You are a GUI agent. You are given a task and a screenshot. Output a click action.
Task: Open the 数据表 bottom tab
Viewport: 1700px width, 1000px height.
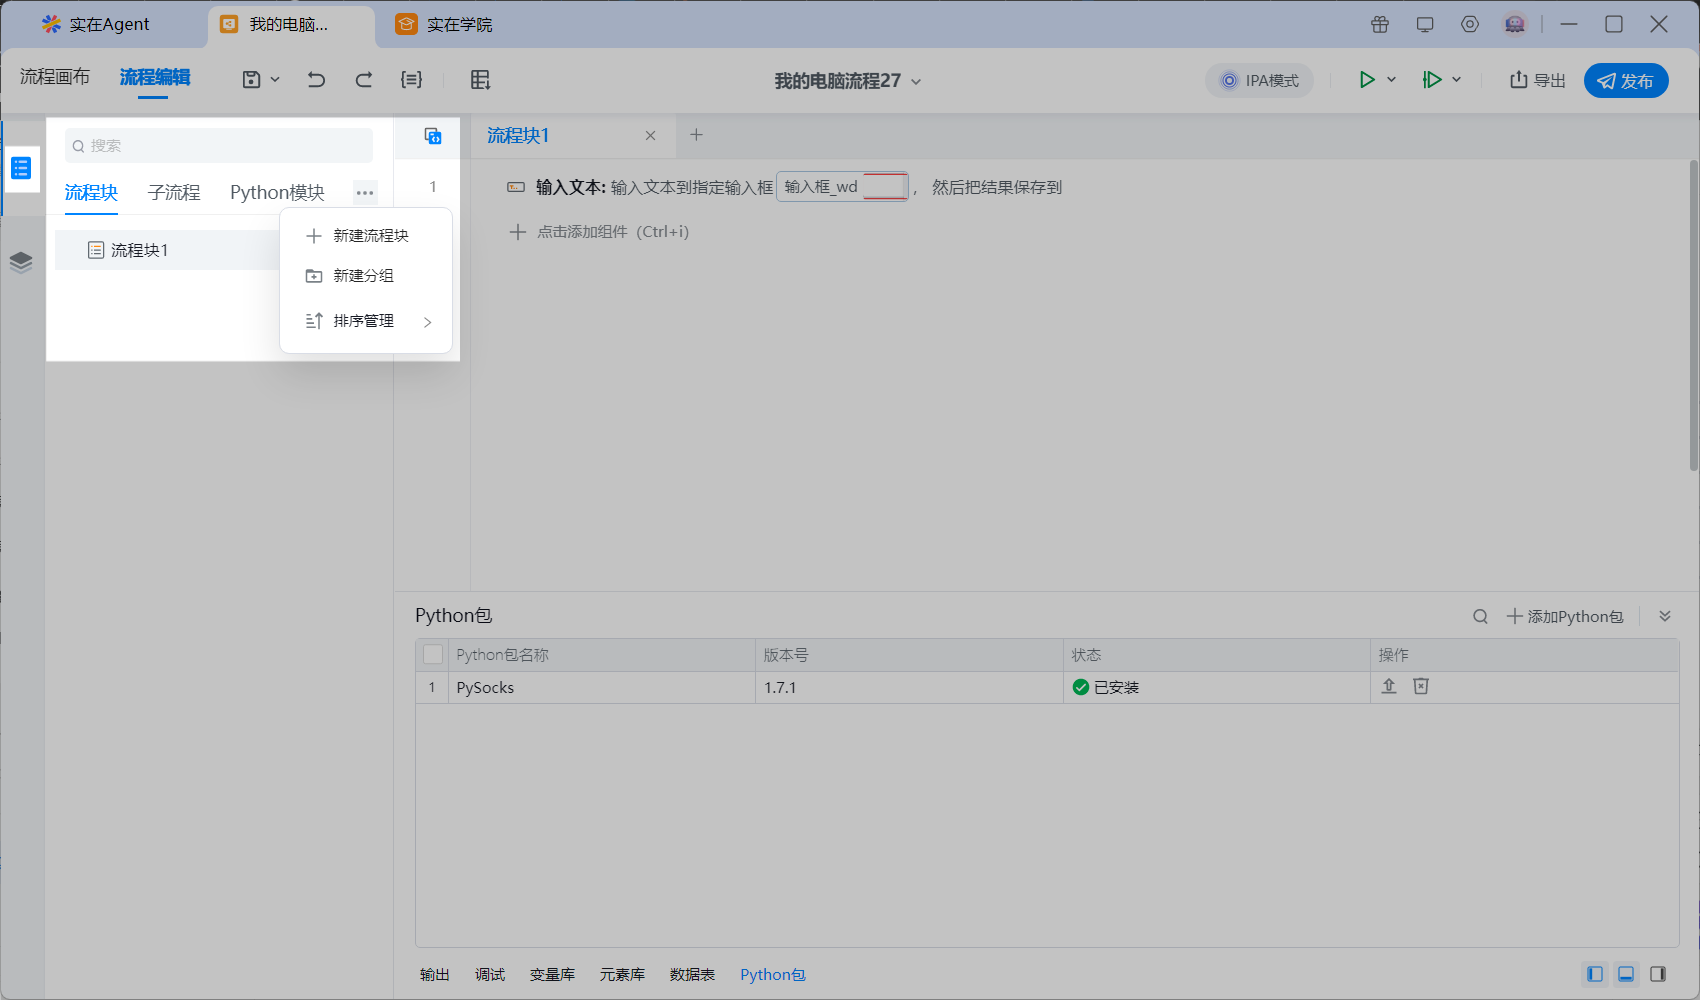[x=692, y=975]
